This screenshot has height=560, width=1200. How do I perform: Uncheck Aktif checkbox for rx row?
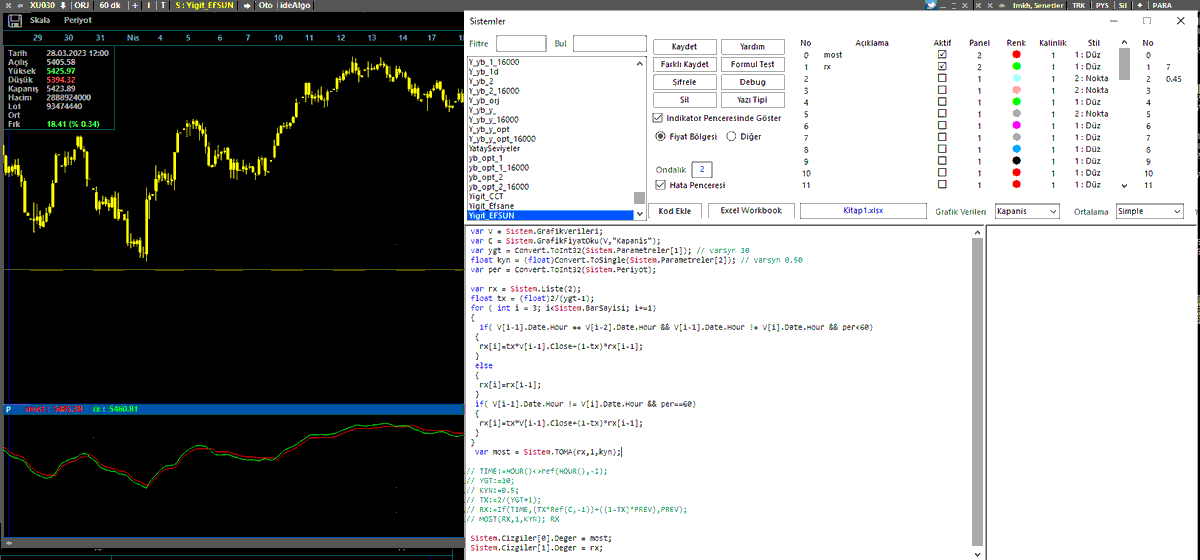click(x=942, y=66)
